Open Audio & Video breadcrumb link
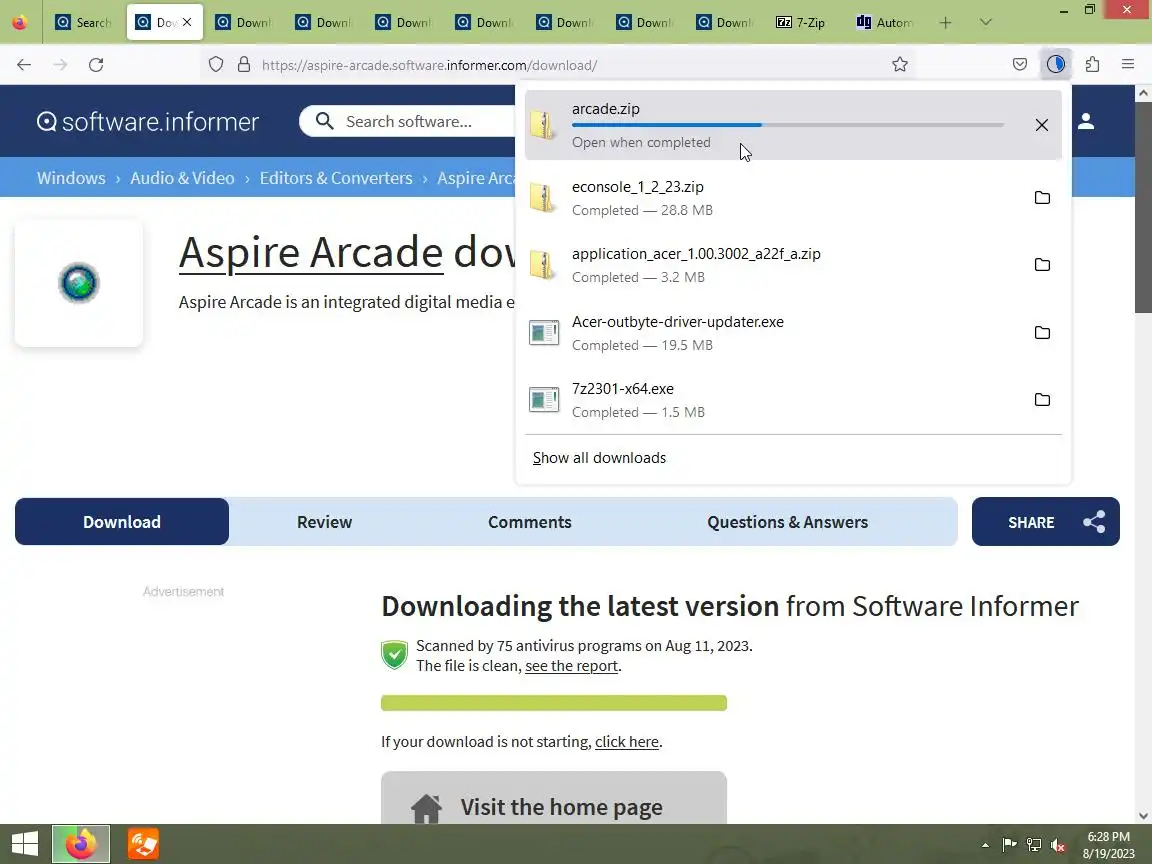Screen dimensions: 1152x864 click(x=182, y=178)
